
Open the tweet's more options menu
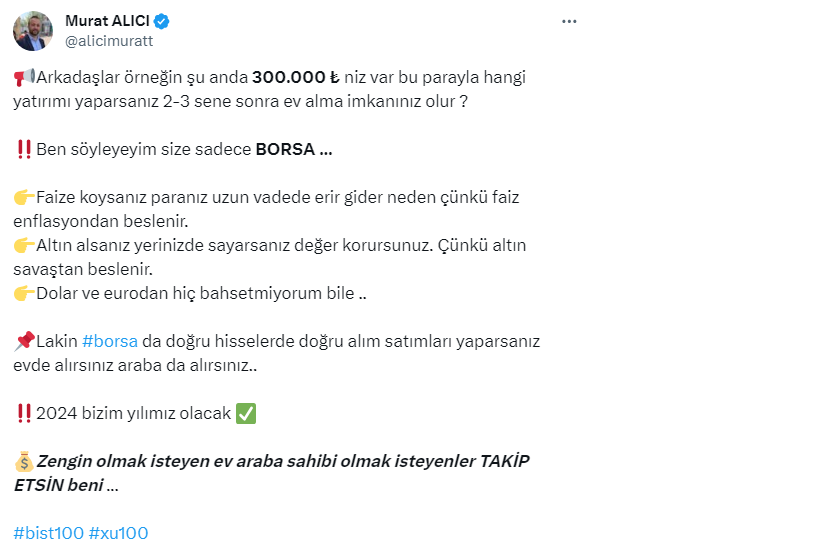pos(569,21)
